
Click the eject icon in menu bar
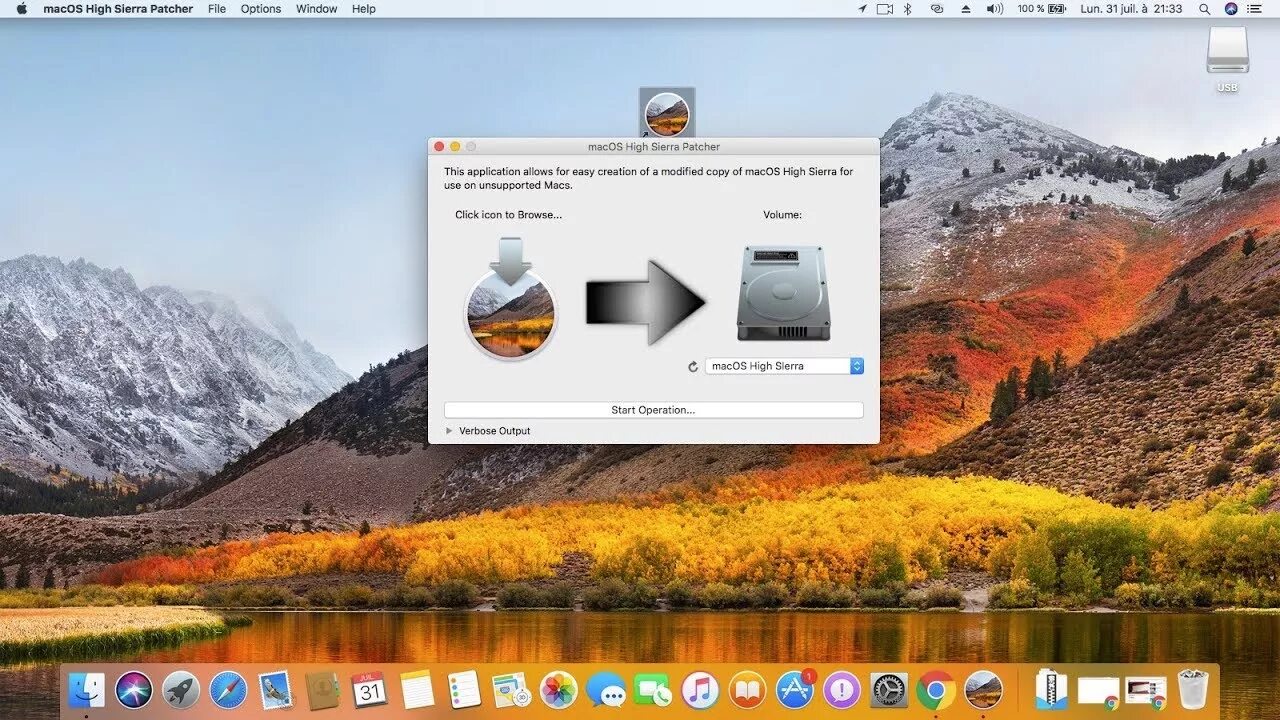(x=965, y=9)
